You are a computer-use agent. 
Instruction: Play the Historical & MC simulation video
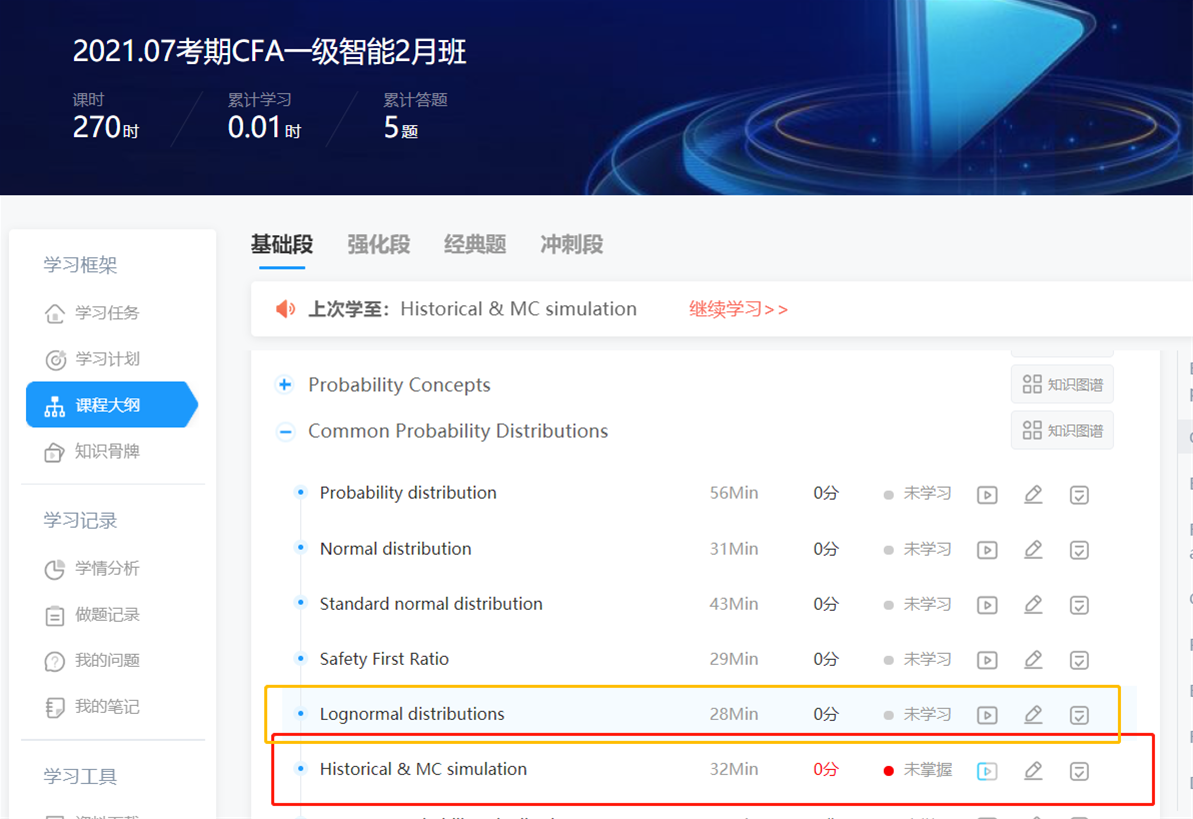[x=987, y=771]
